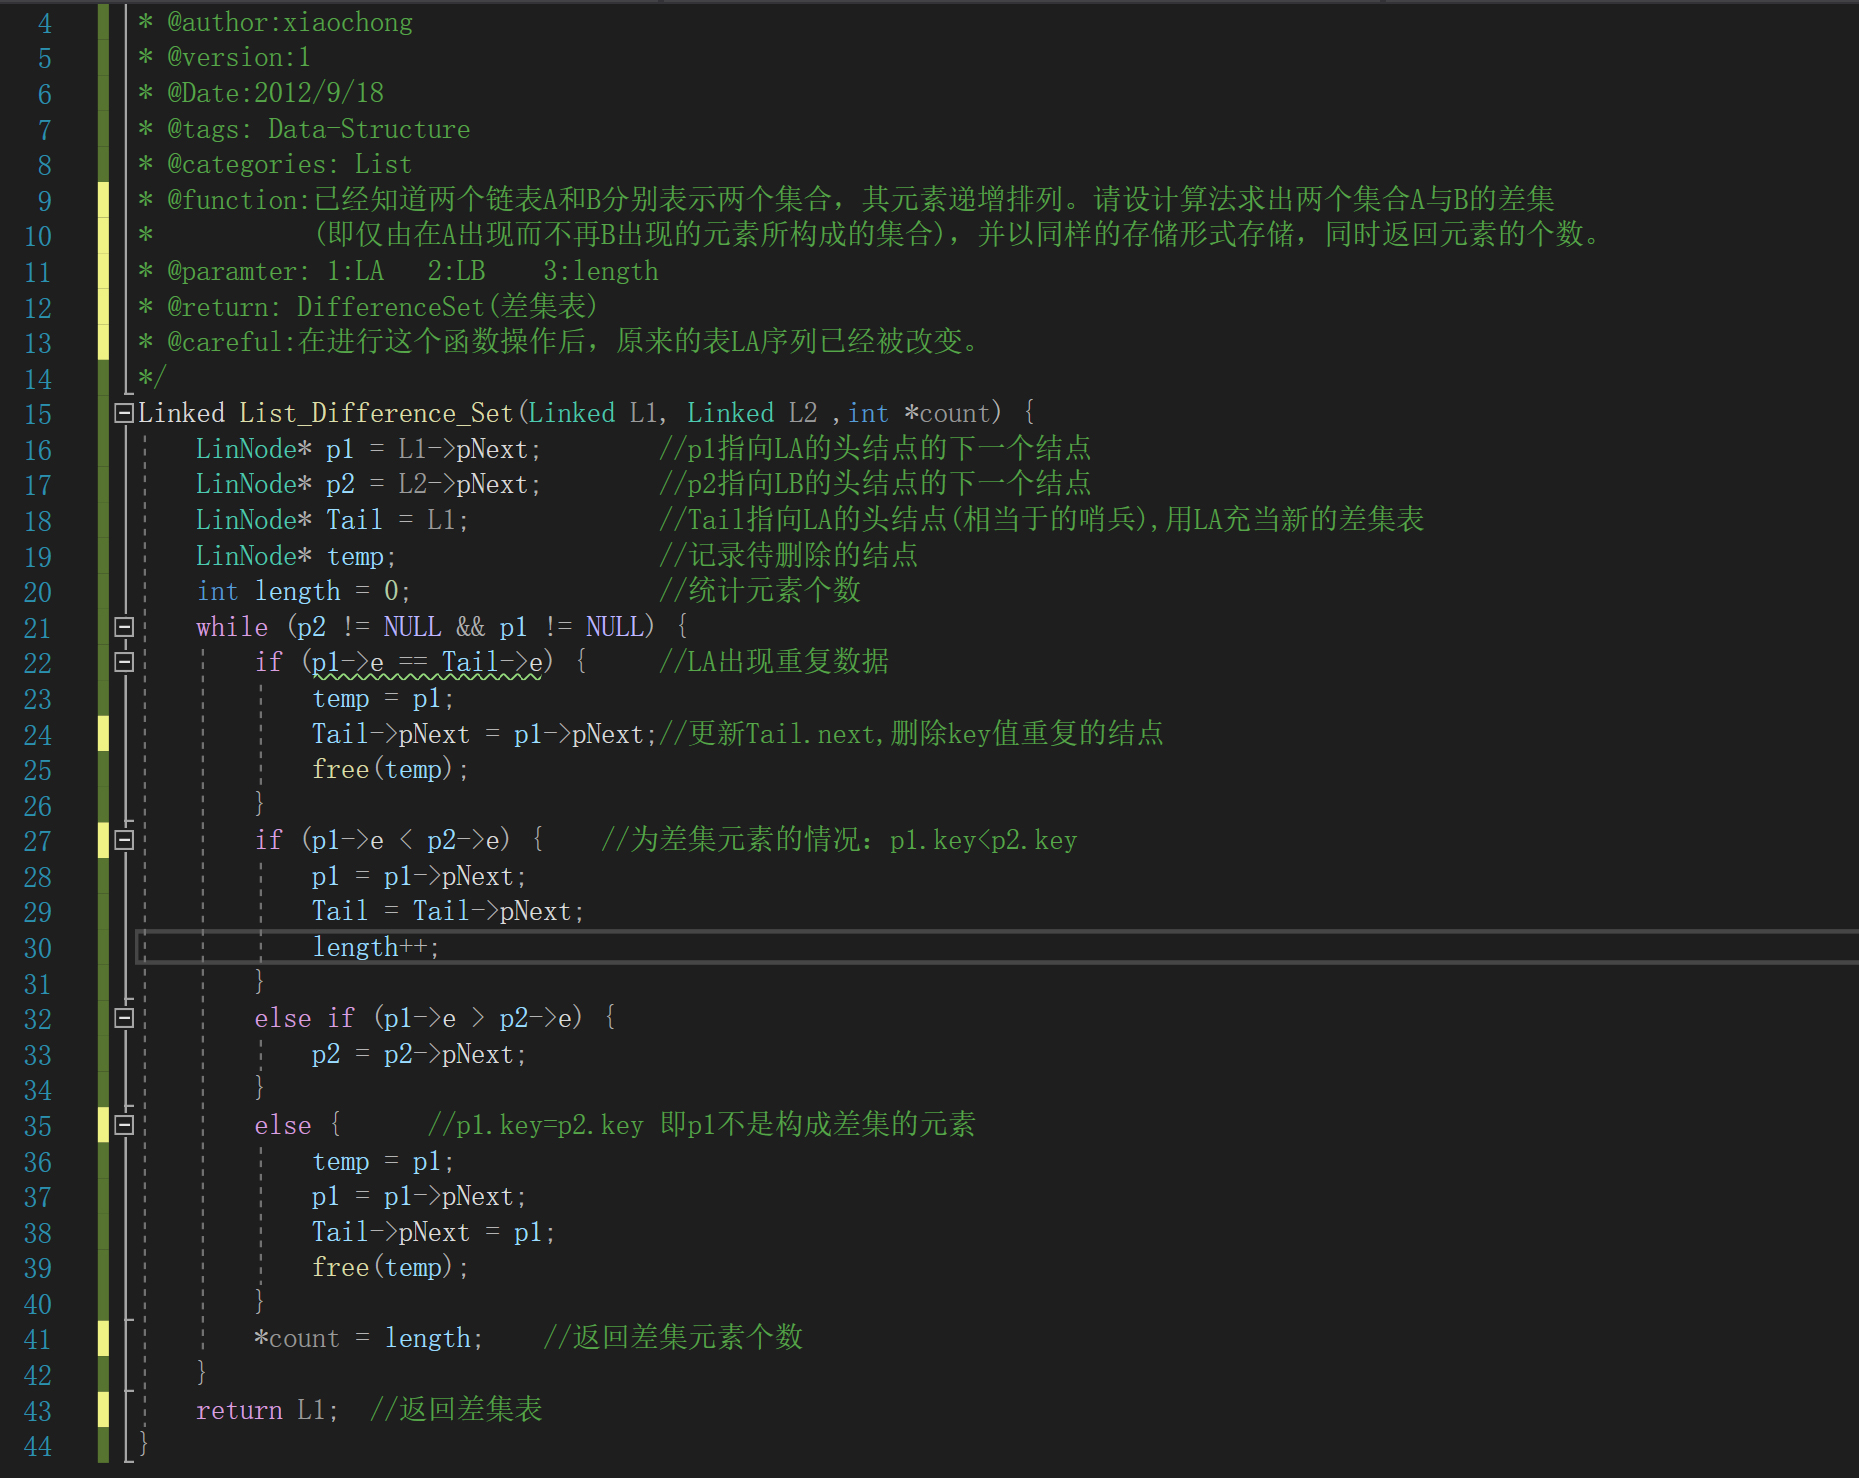Click line number 37 in the gutter
This screenshot has width=1859, height=1478.
38,1197
